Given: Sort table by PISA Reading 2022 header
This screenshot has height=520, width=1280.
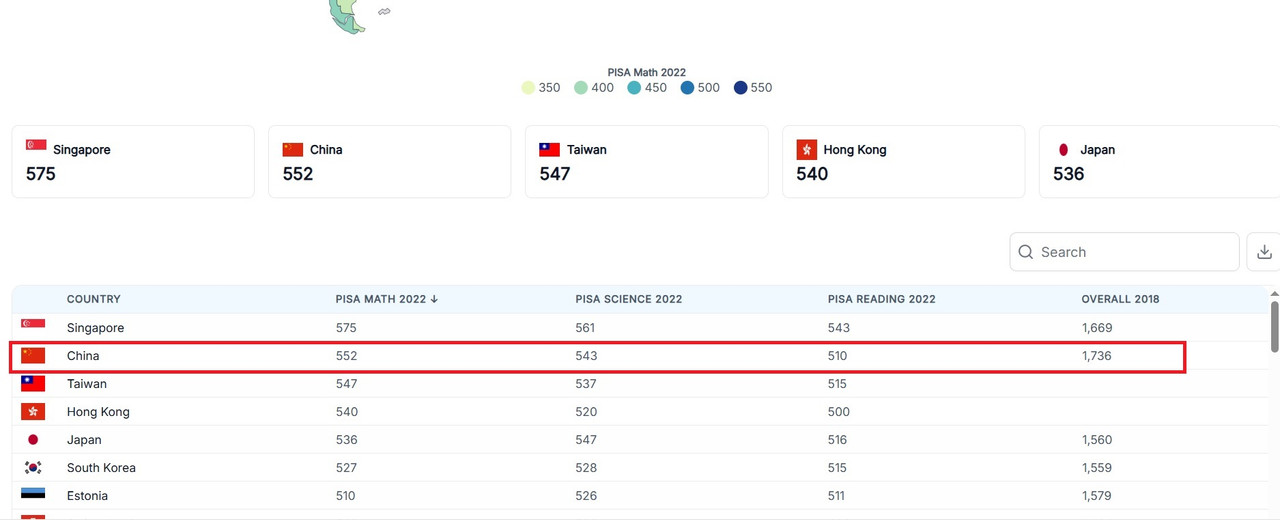Looking at the screenshot, I should [x=881, y=299].
